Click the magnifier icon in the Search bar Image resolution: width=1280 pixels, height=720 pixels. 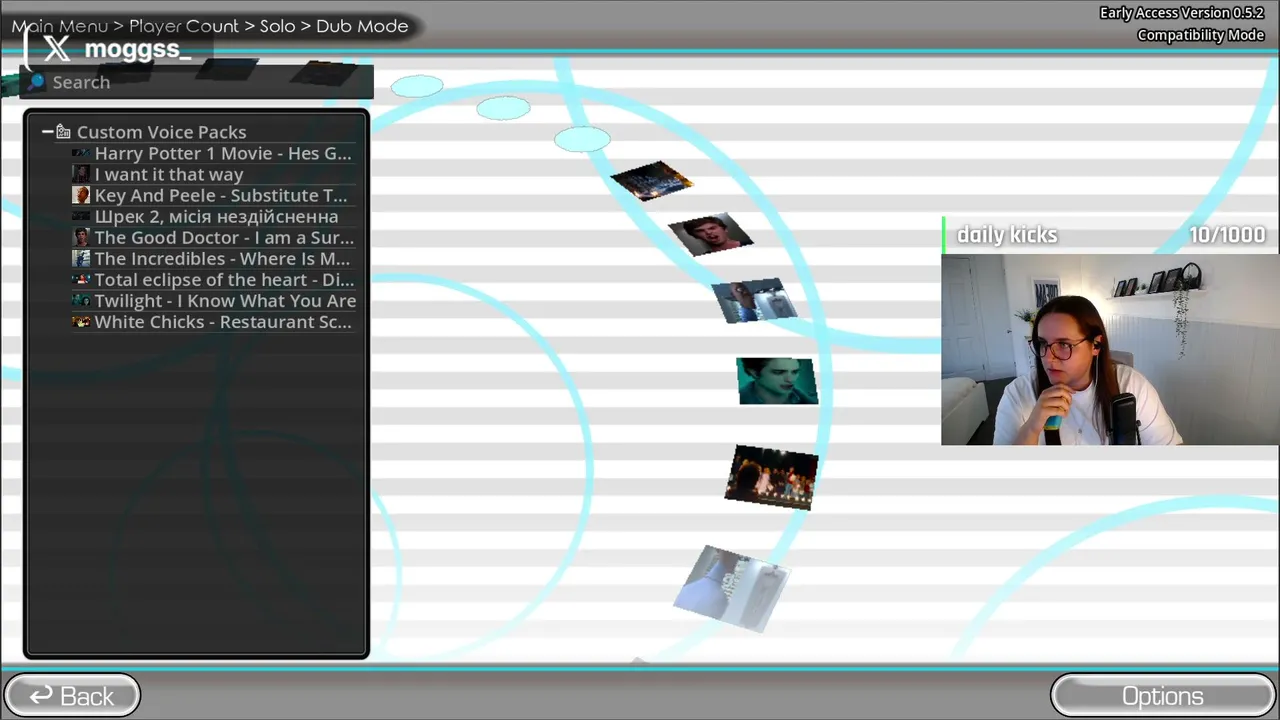(x=37, y=82)
